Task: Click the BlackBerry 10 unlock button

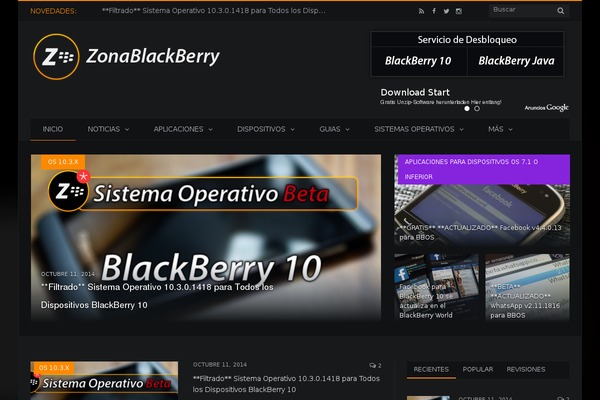Action: click(x=419, y=61)
